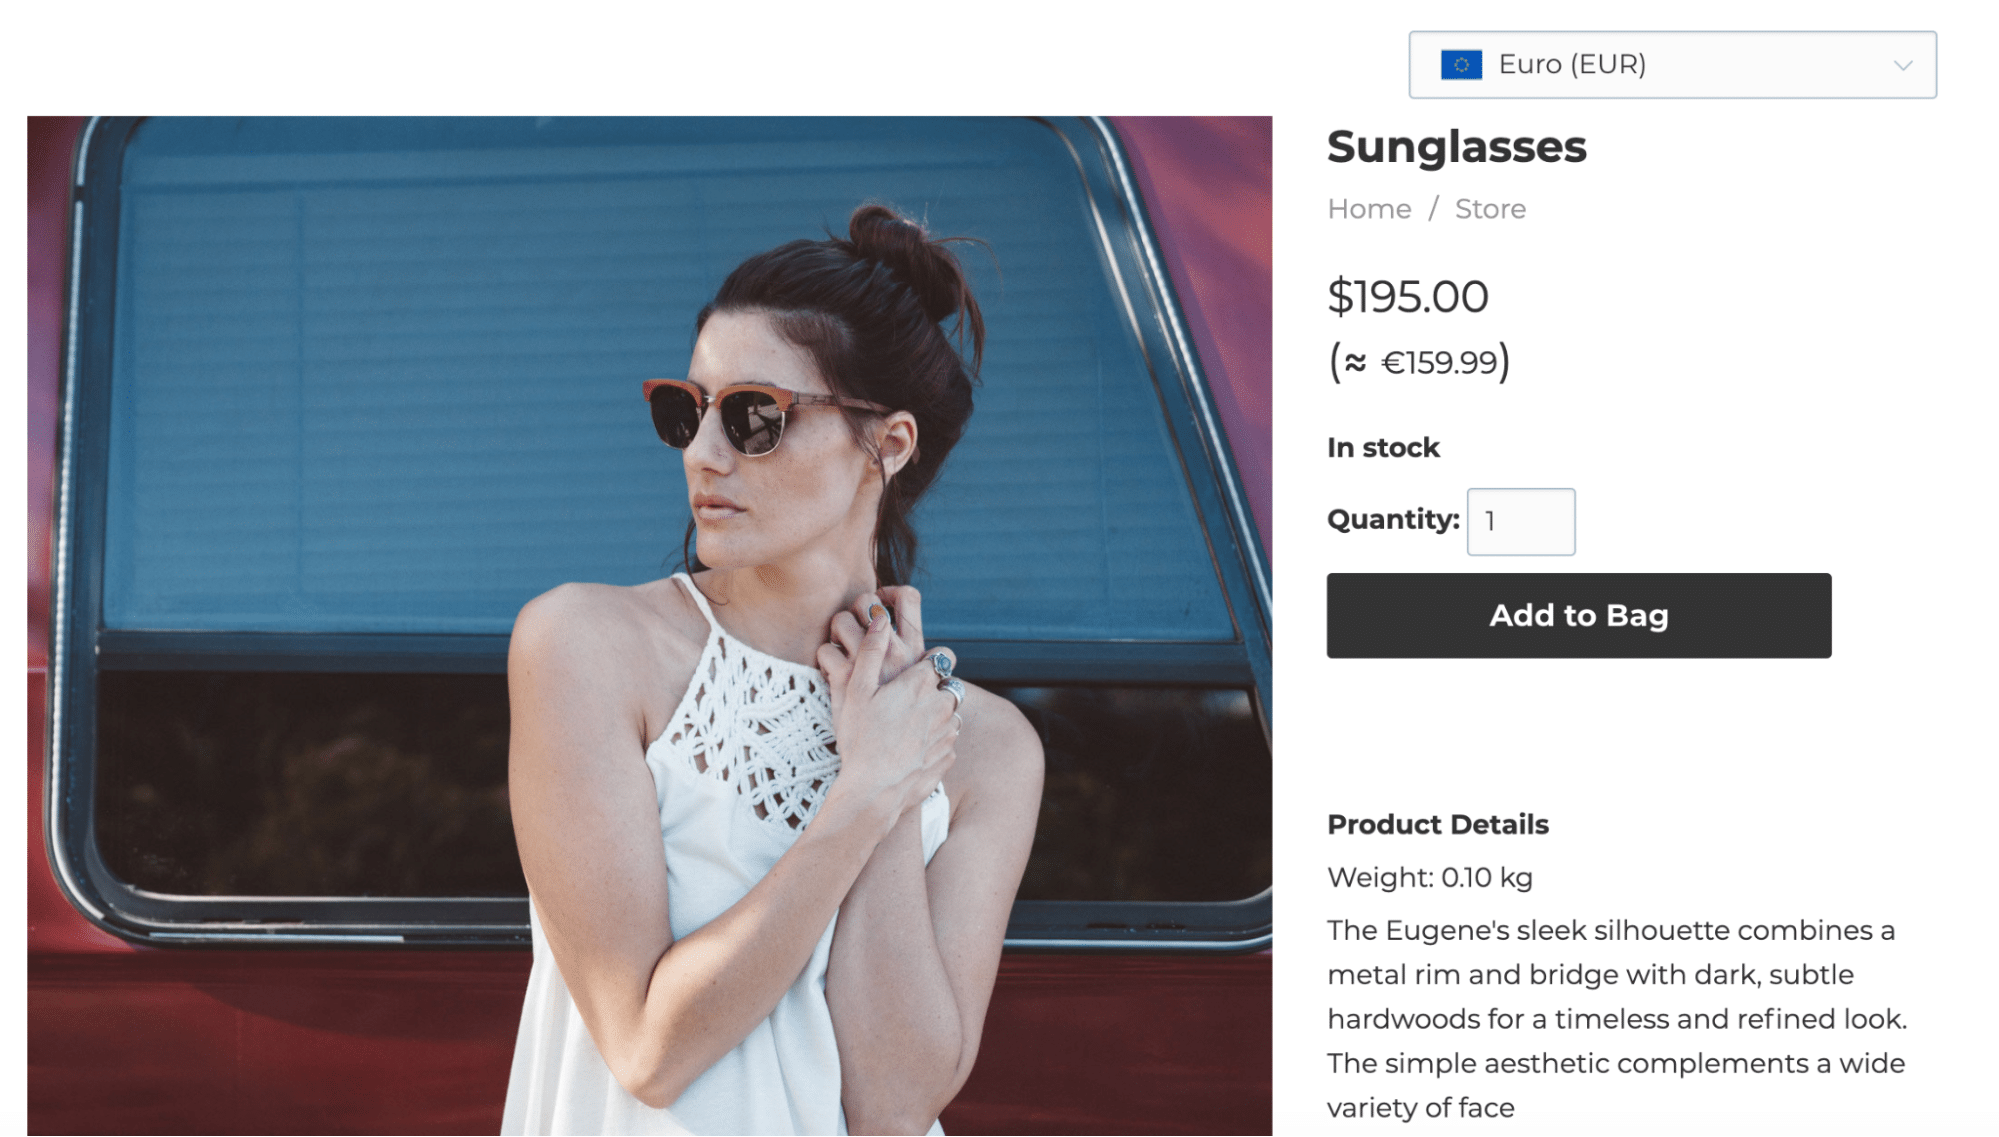Click the Product Details heading
1999x1137 pixels.
tap(1437, 825)
